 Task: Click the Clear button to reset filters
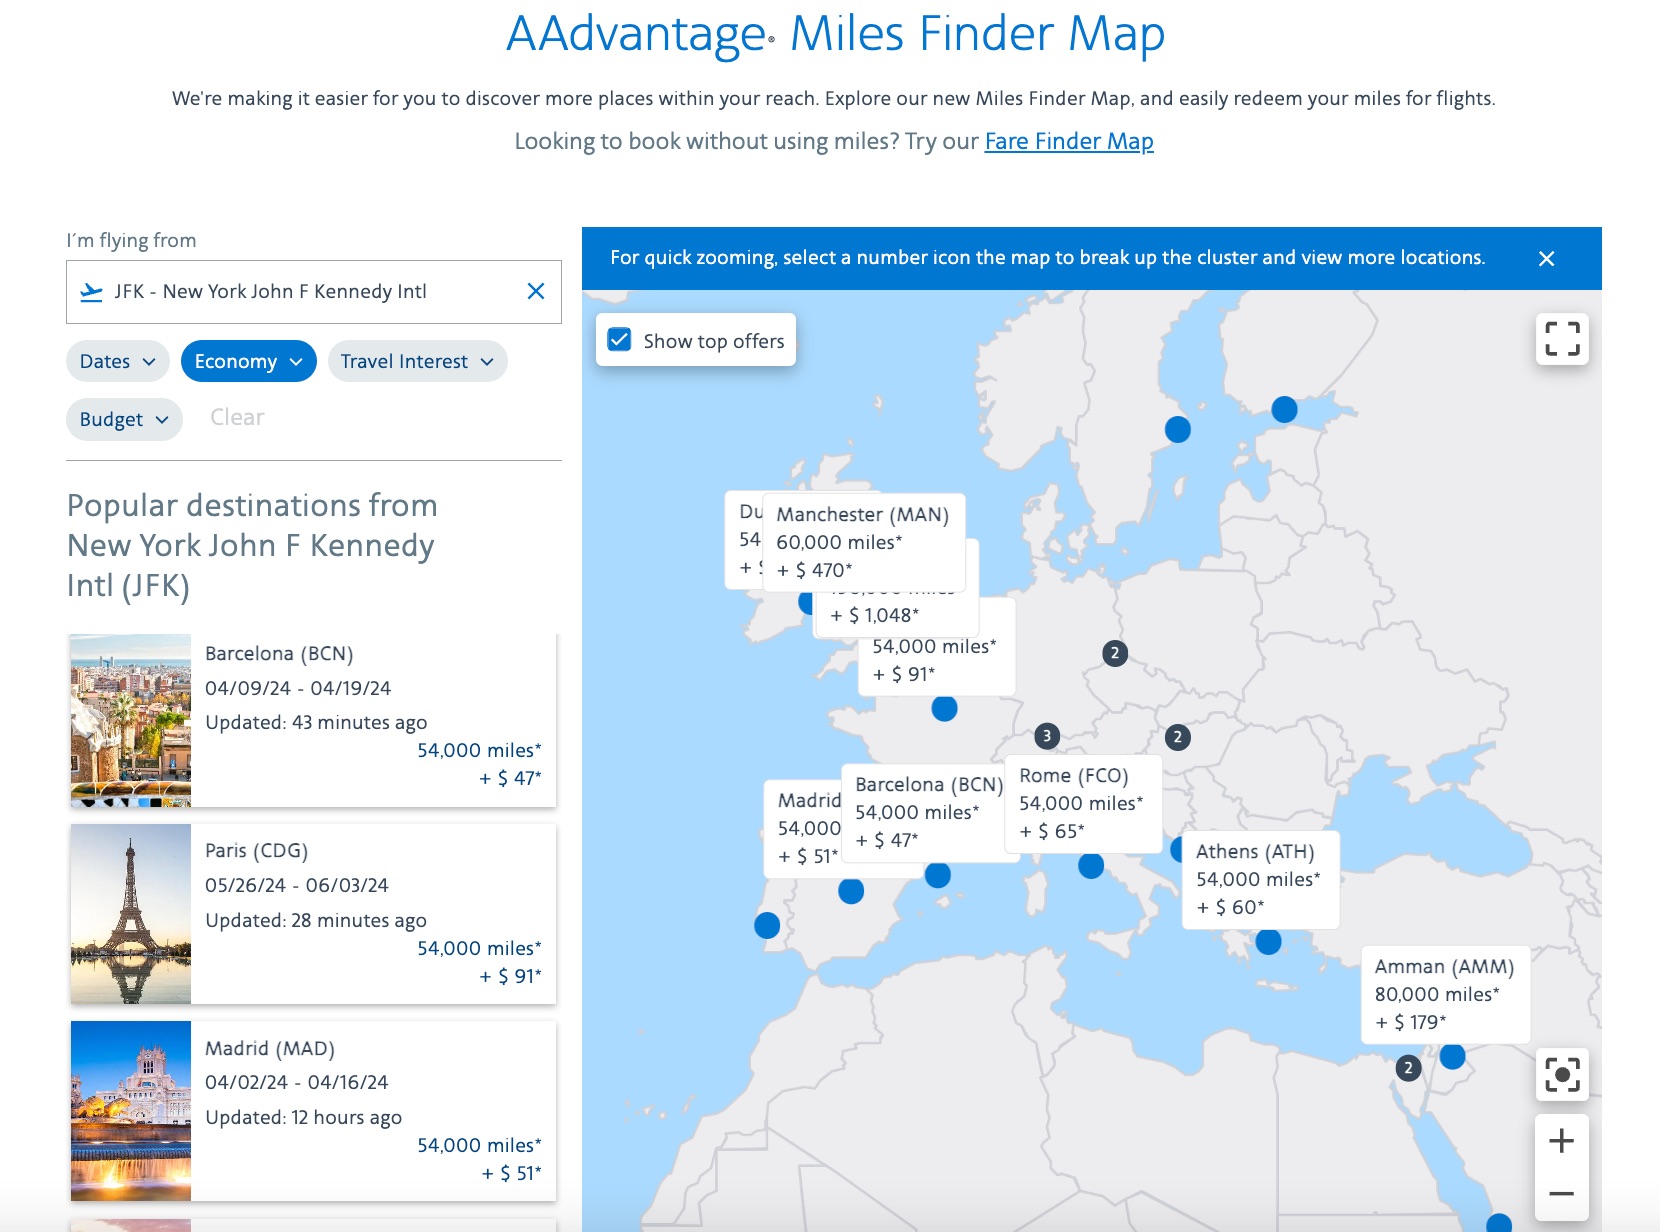click(x=236, y=417)
